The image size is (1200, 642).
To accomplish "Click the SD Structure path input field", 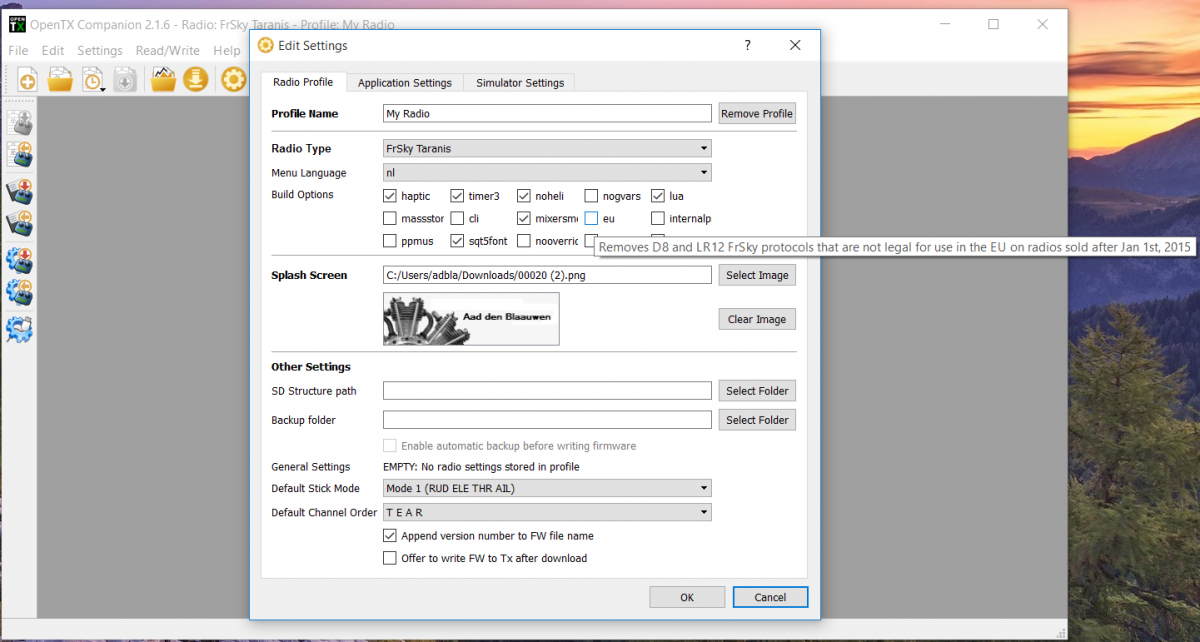I will tap(547, 391).
